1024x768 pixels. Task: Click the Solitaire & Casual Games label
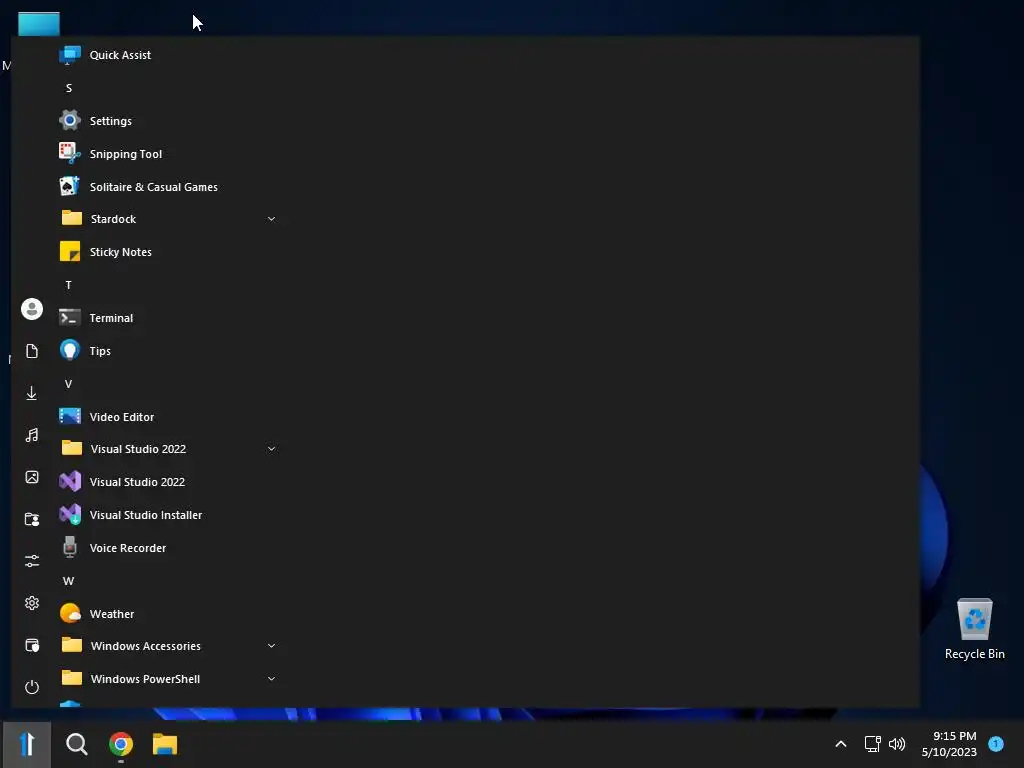[153, 187]
